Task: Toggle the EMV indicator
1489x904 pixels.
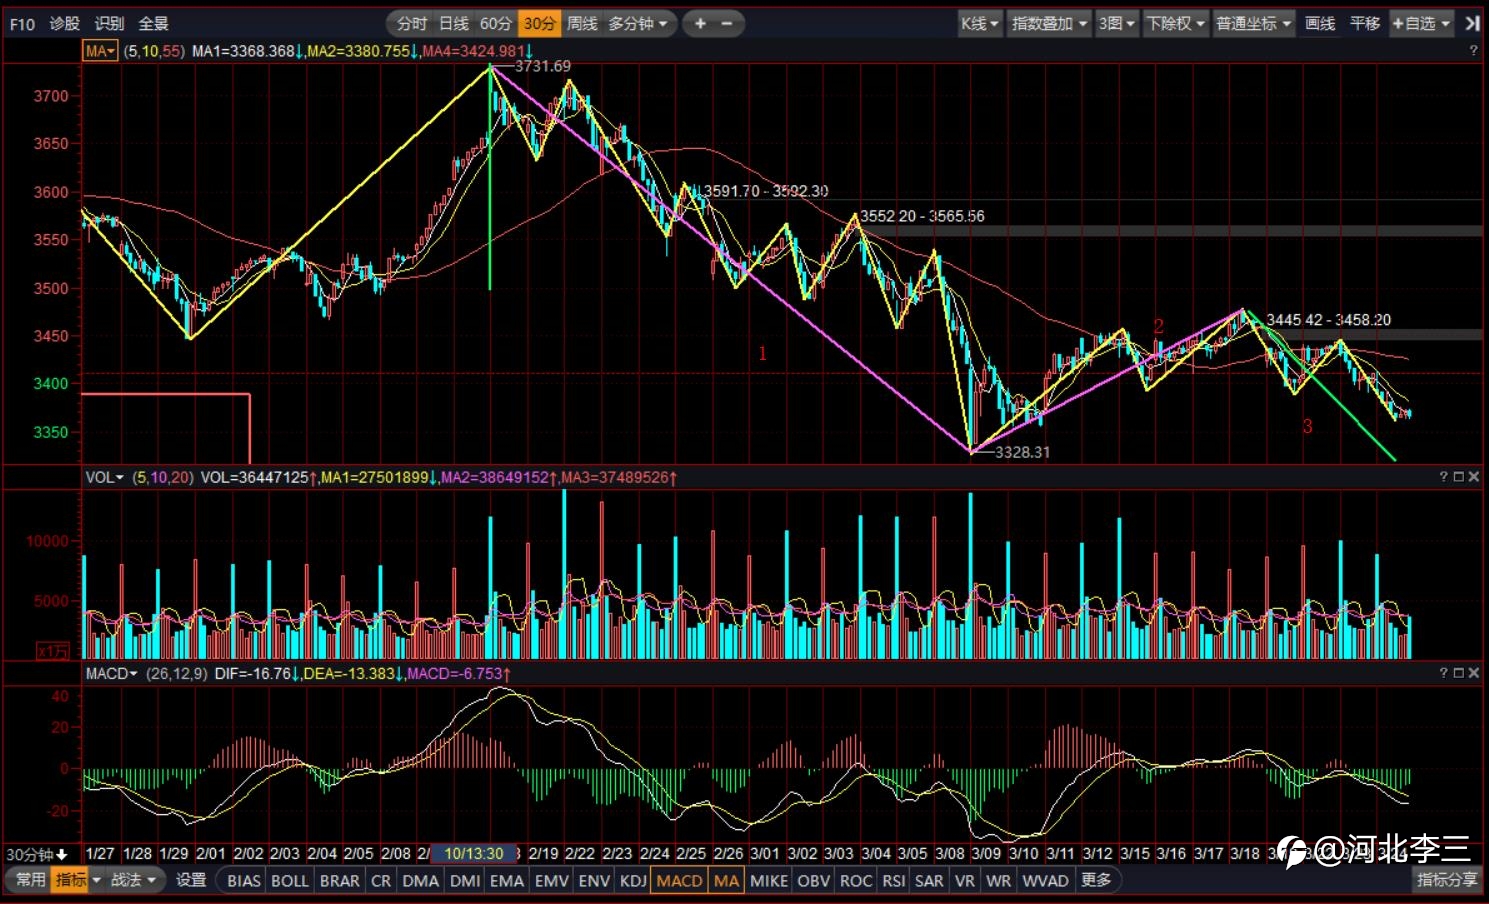Action: pos(552,880)
